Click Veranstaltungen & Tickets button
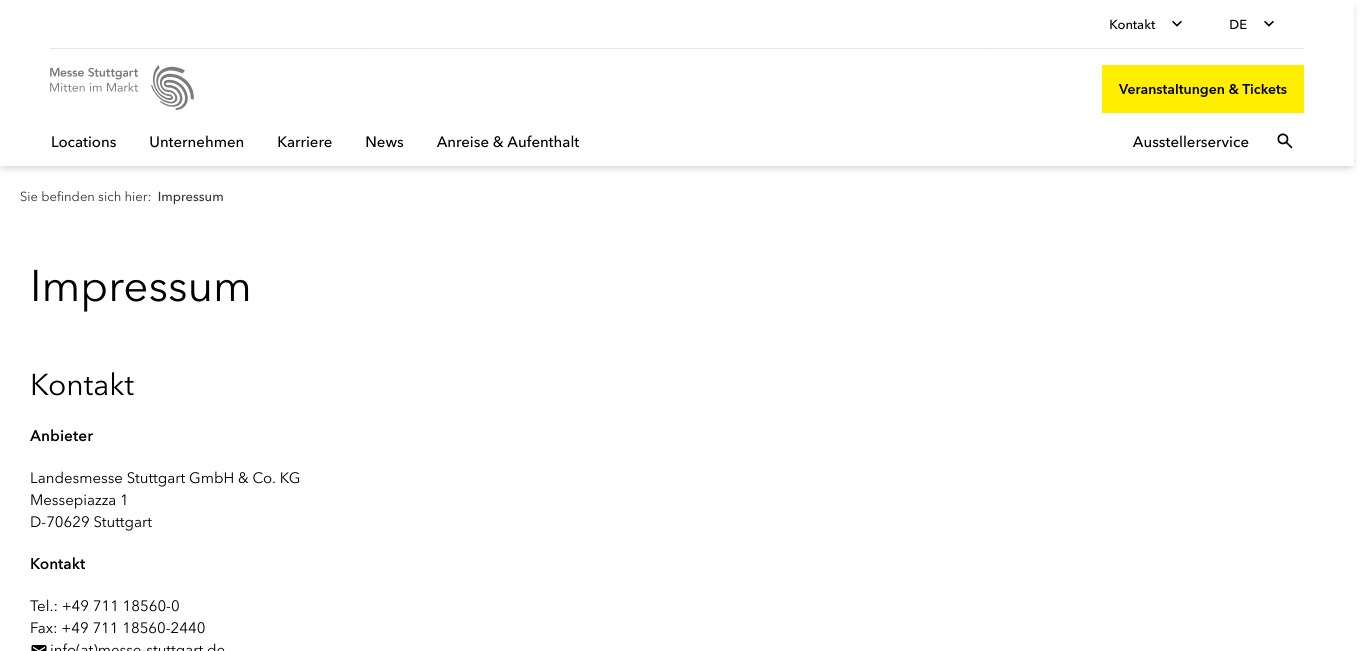The height and width of the screenshot is (651, 1366). click(x=1203, y=89)
